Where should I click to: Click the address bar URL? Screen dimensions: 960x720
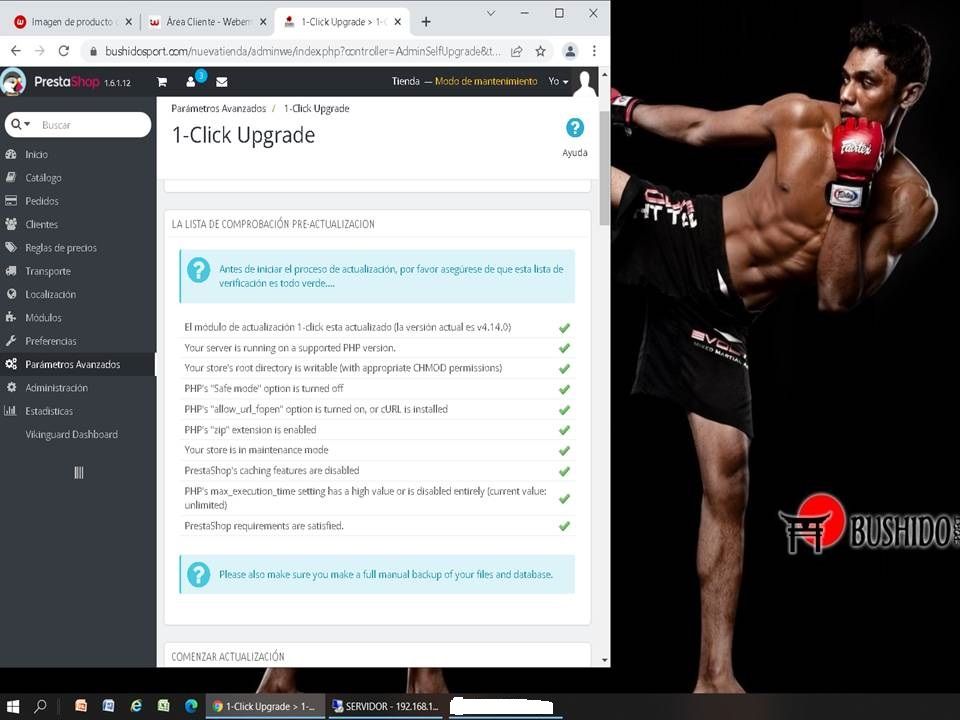coord(302,51)
